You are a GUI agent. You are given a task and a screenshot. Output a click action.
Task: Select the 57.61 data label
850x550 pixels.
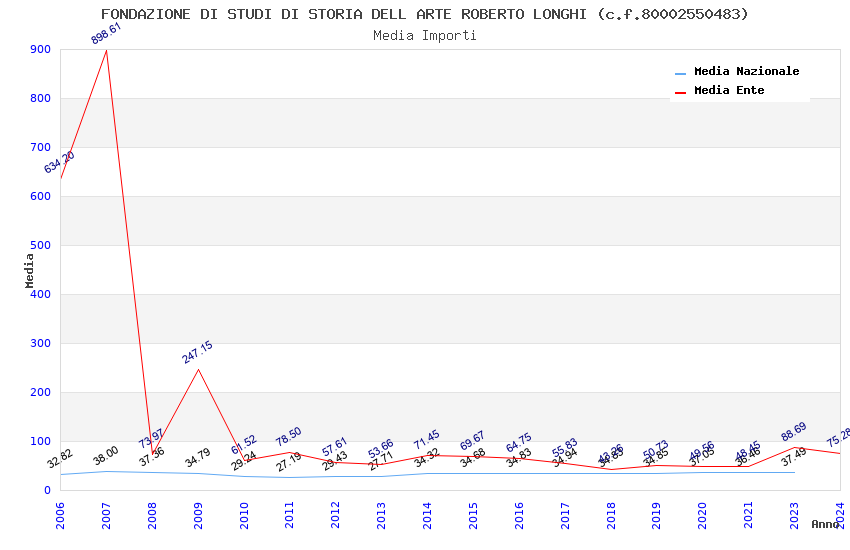[x=334, y=447]
